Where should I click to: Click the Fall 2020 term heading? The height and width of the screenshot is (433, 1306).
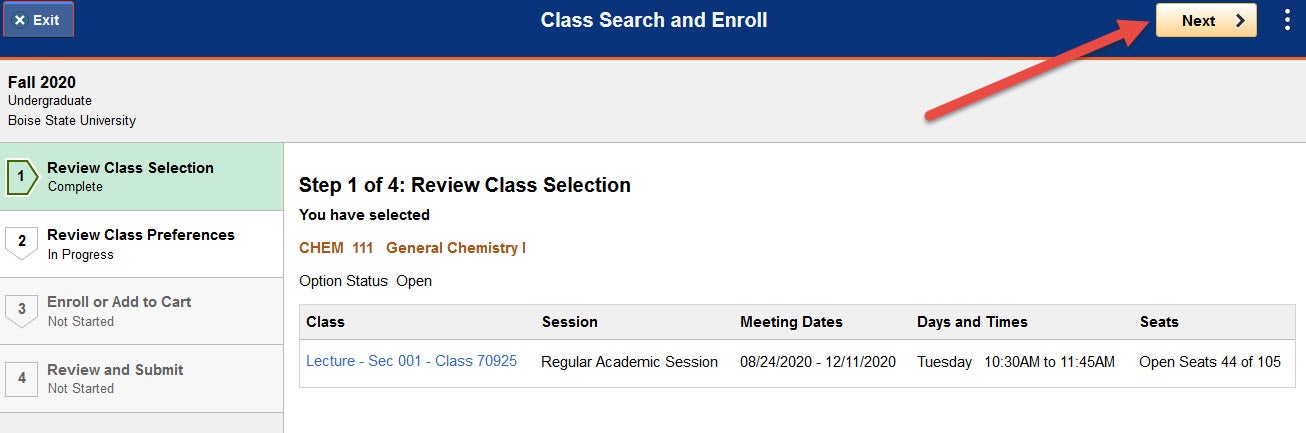(42, 82)
